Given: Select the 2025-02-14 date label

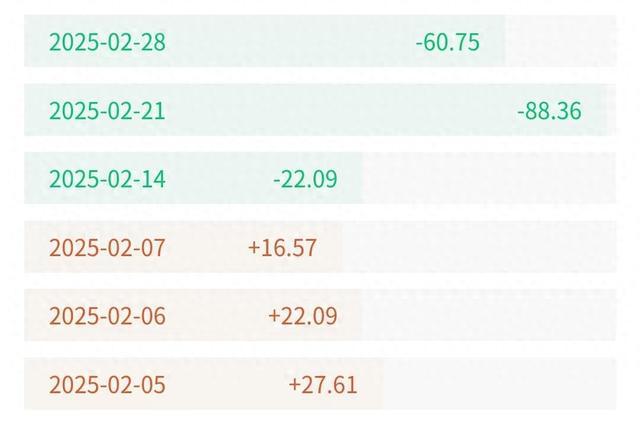Looking at the screenshot, I should [107, 179].
